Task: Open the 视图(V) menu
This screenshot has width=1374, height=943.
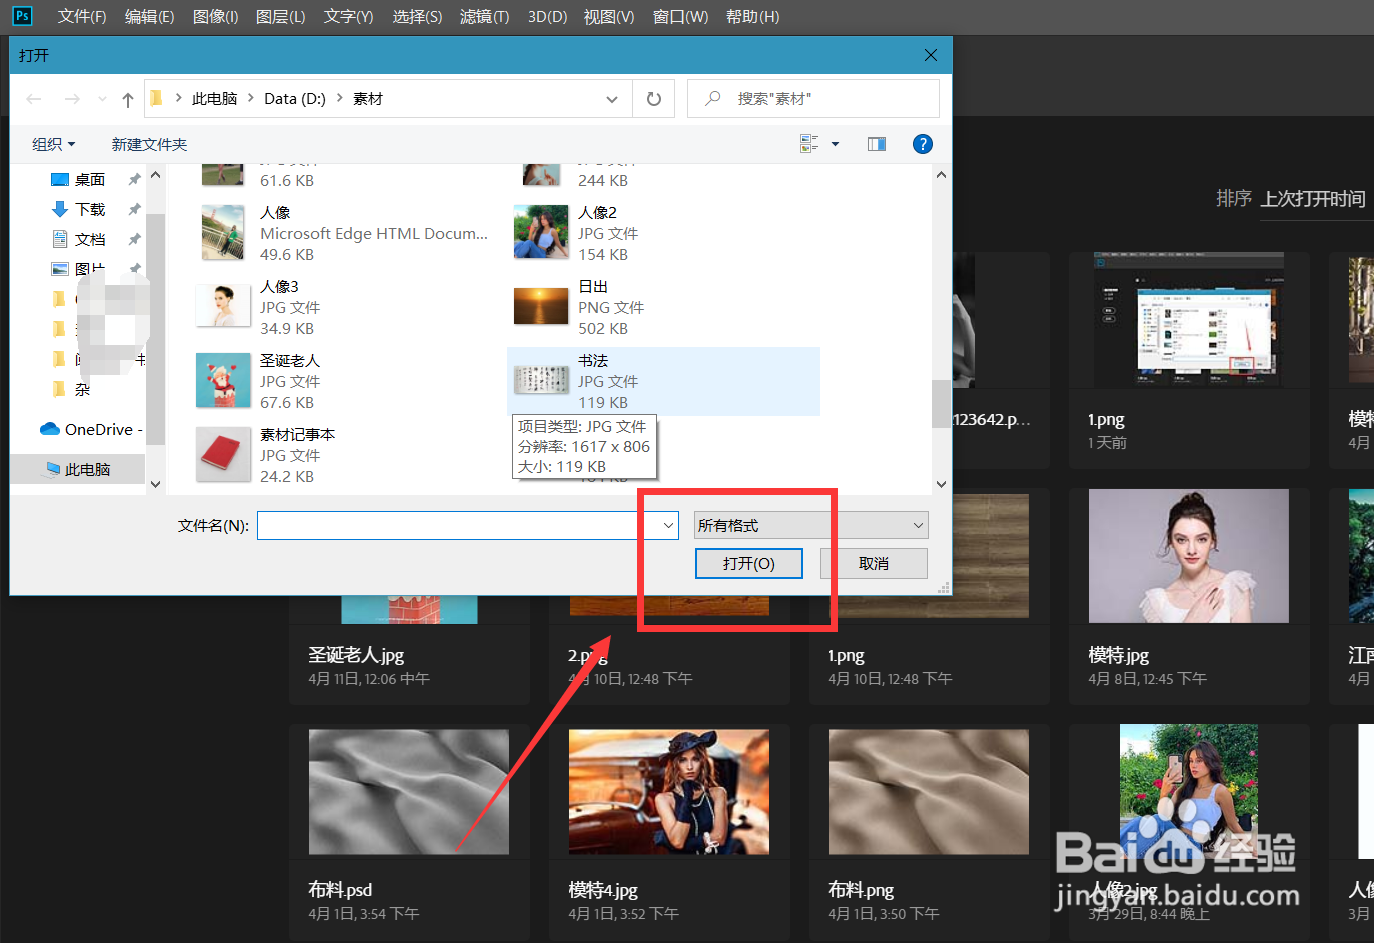Action: click(x=609, y=17)
